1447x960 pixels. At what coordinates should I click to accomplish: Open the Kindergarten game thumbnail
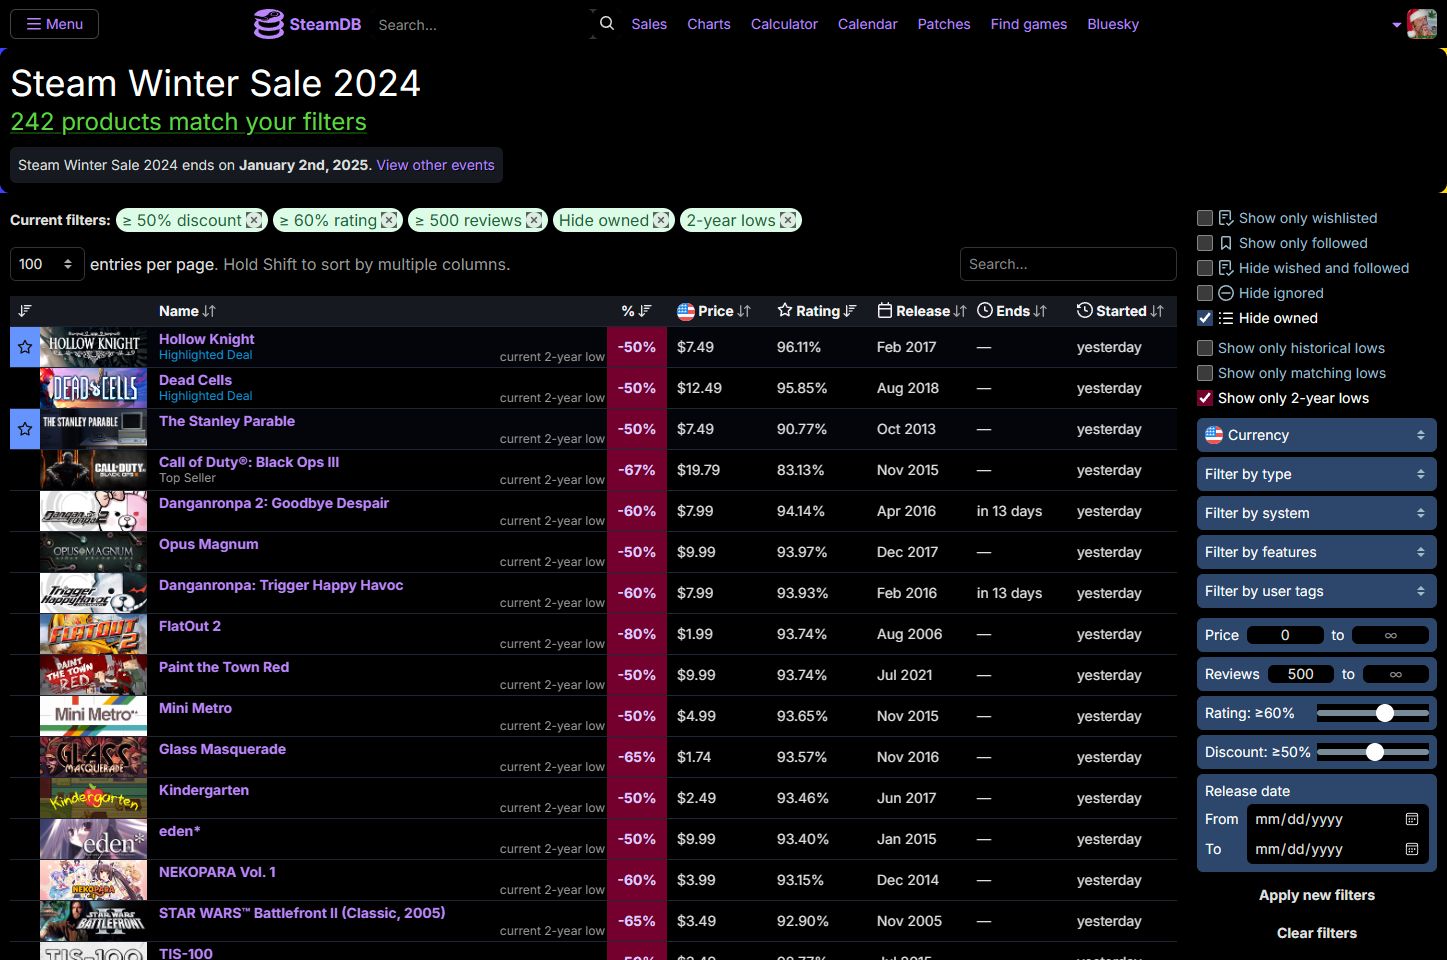coord(93,798)
